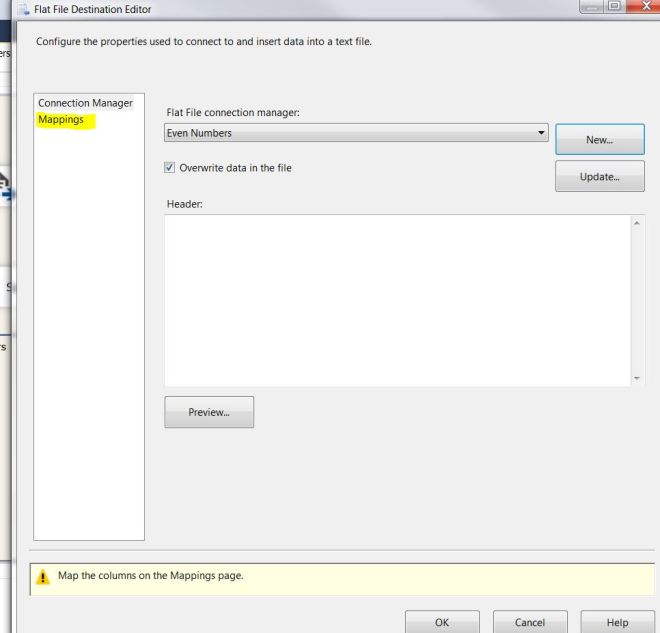Expand the Flat File connection manager dropdown arrow
Screen dimensions: 660x633
(x=542, y=133)
